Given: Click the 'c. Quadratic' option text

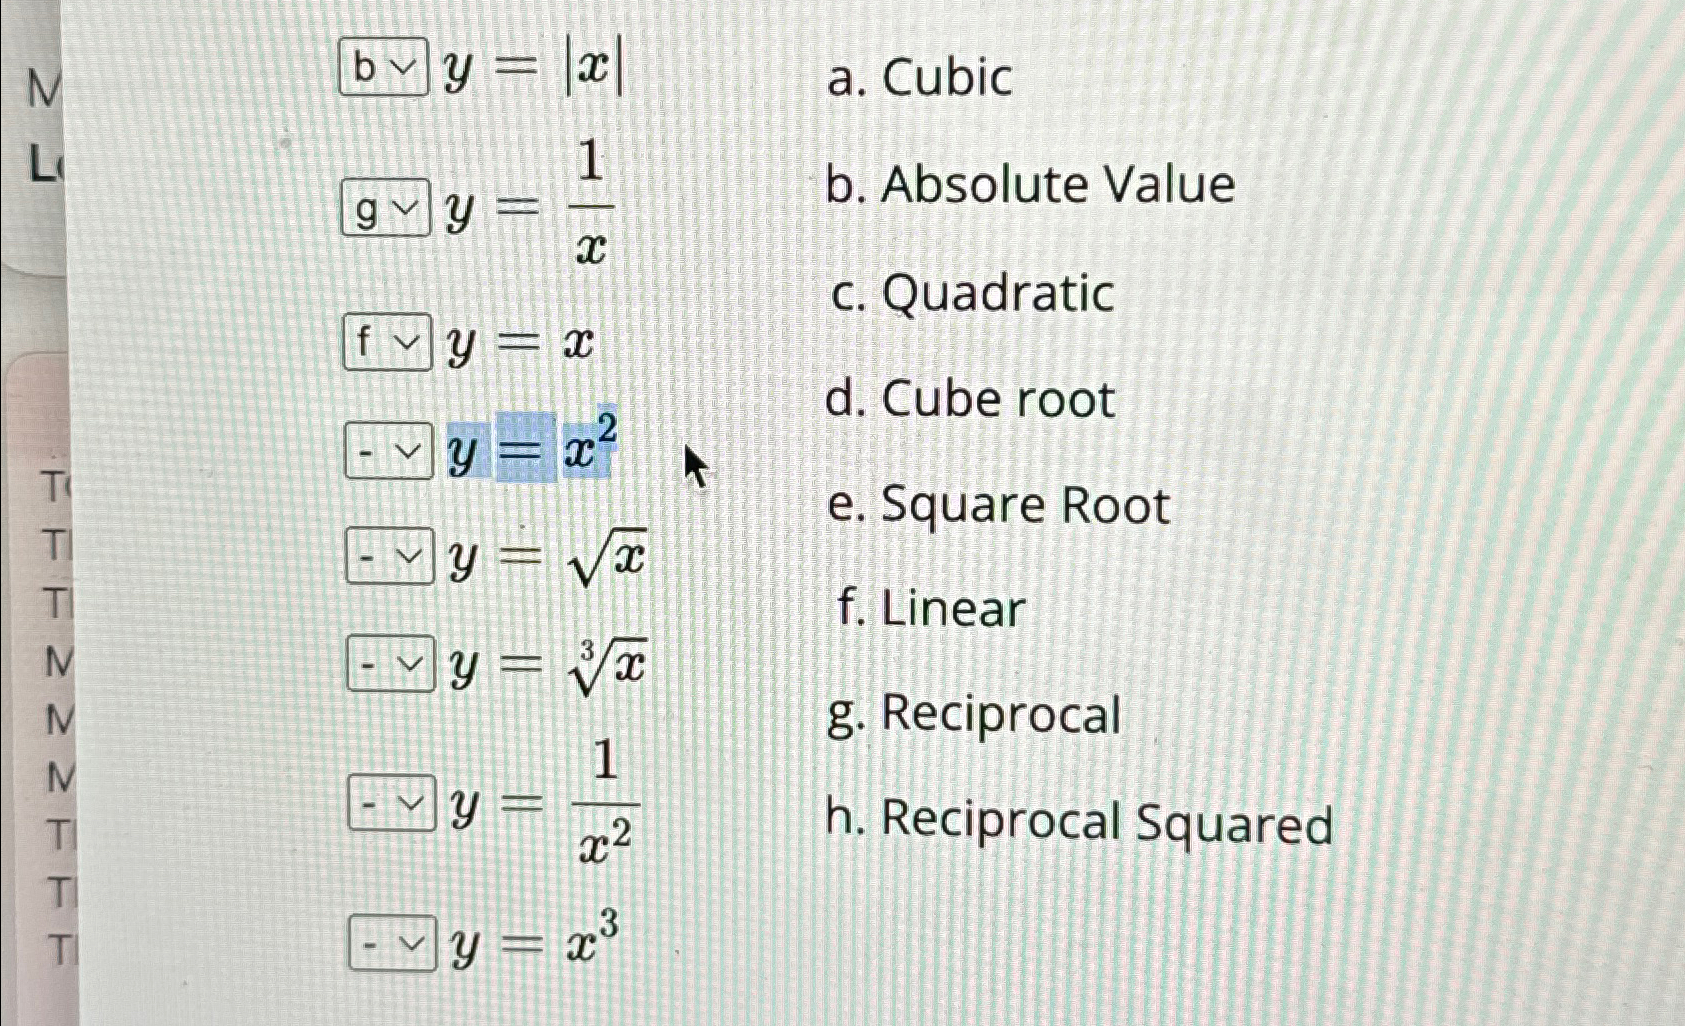Looking at the screenshot, I should click(972, 293).
